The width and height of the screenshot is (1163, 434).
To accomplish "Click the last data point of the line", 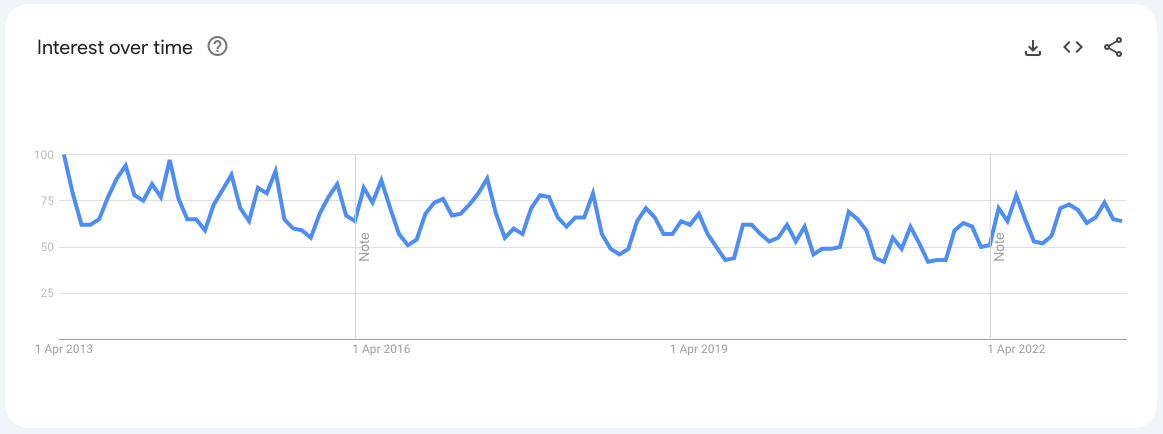I will [x=1122, y=221].
